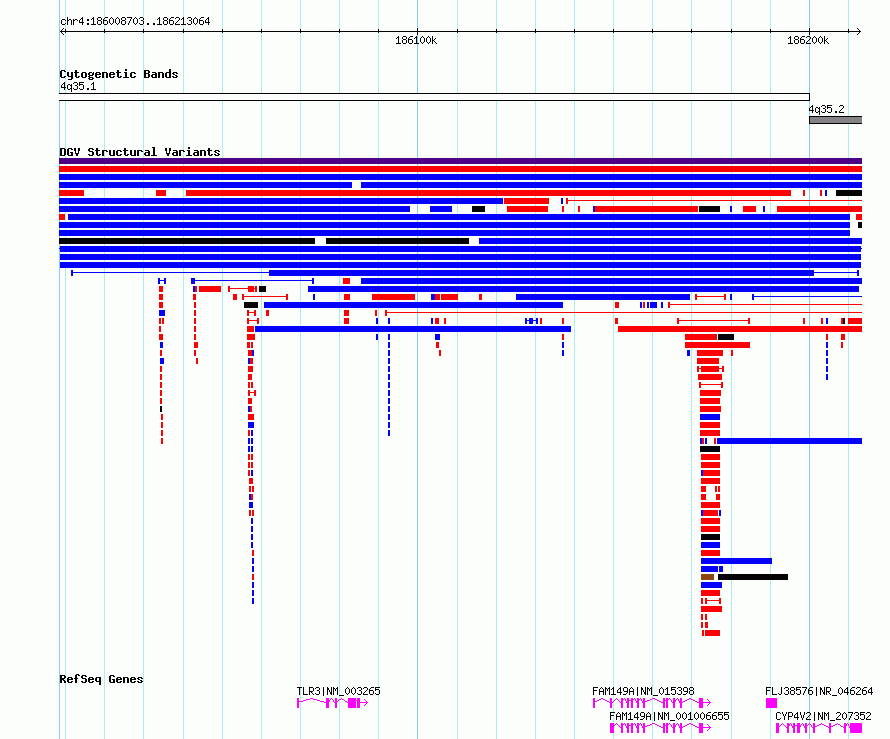The width and height of the screenshot is (890, 739).
Task: Click the FAM149A|NM_015398 gene label
Action: pyautogui.click(x=643, y=691)
